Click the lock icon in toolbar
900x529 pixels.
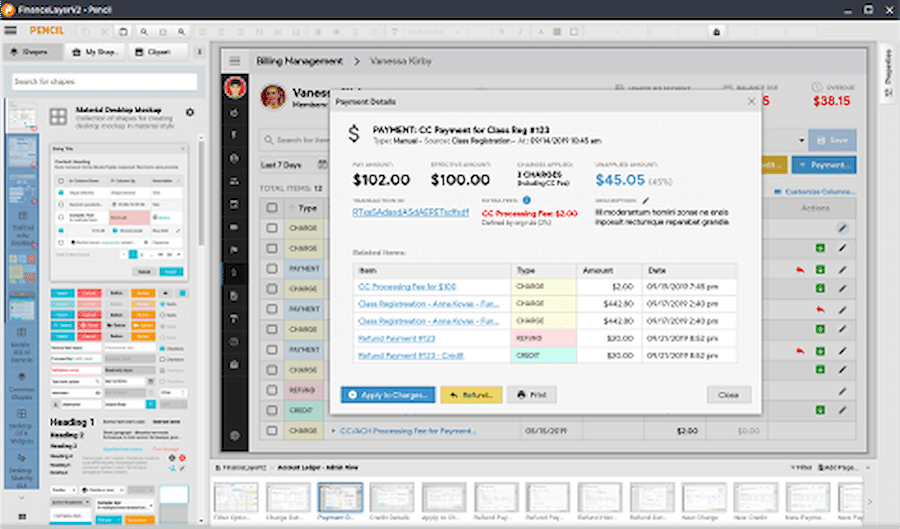coord(716,32)
